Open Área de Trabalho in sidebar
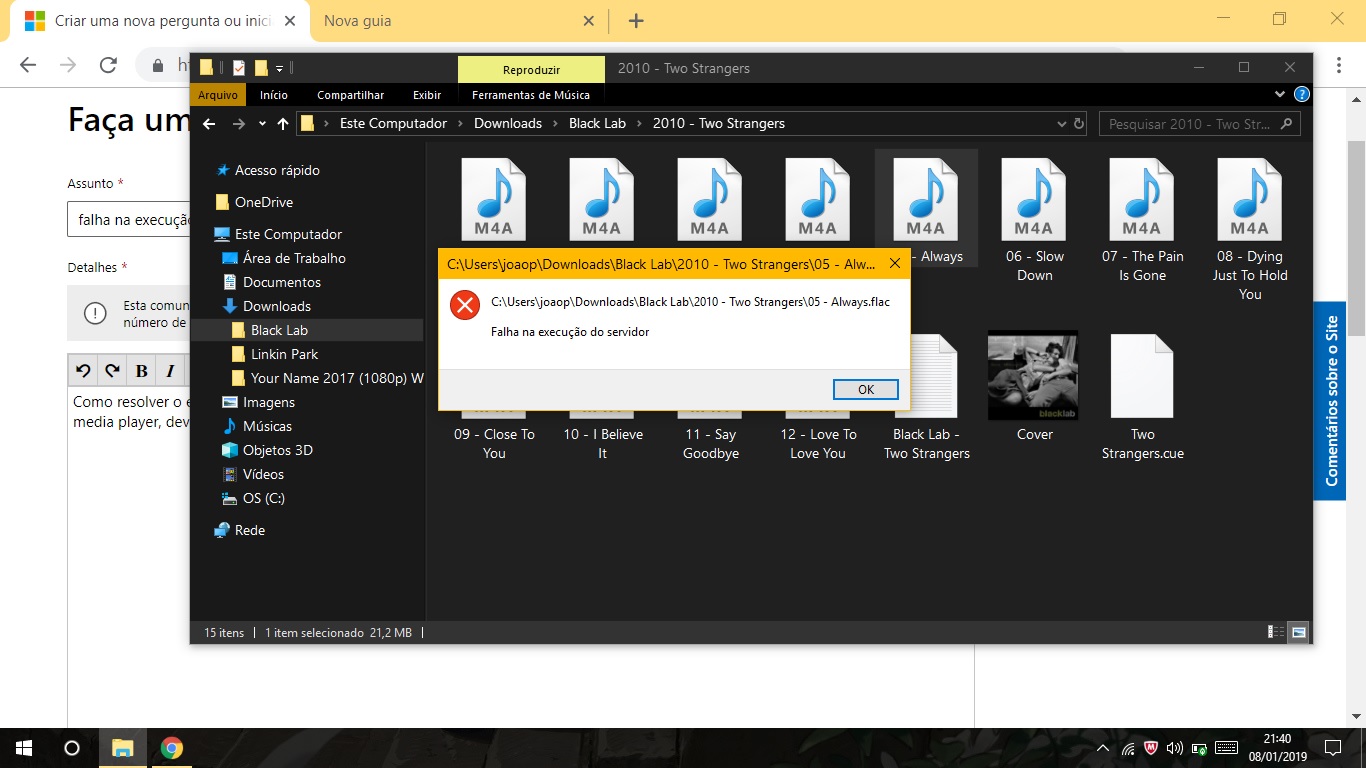This screenshot has height=768, width=1366. (x=294, y=258)
